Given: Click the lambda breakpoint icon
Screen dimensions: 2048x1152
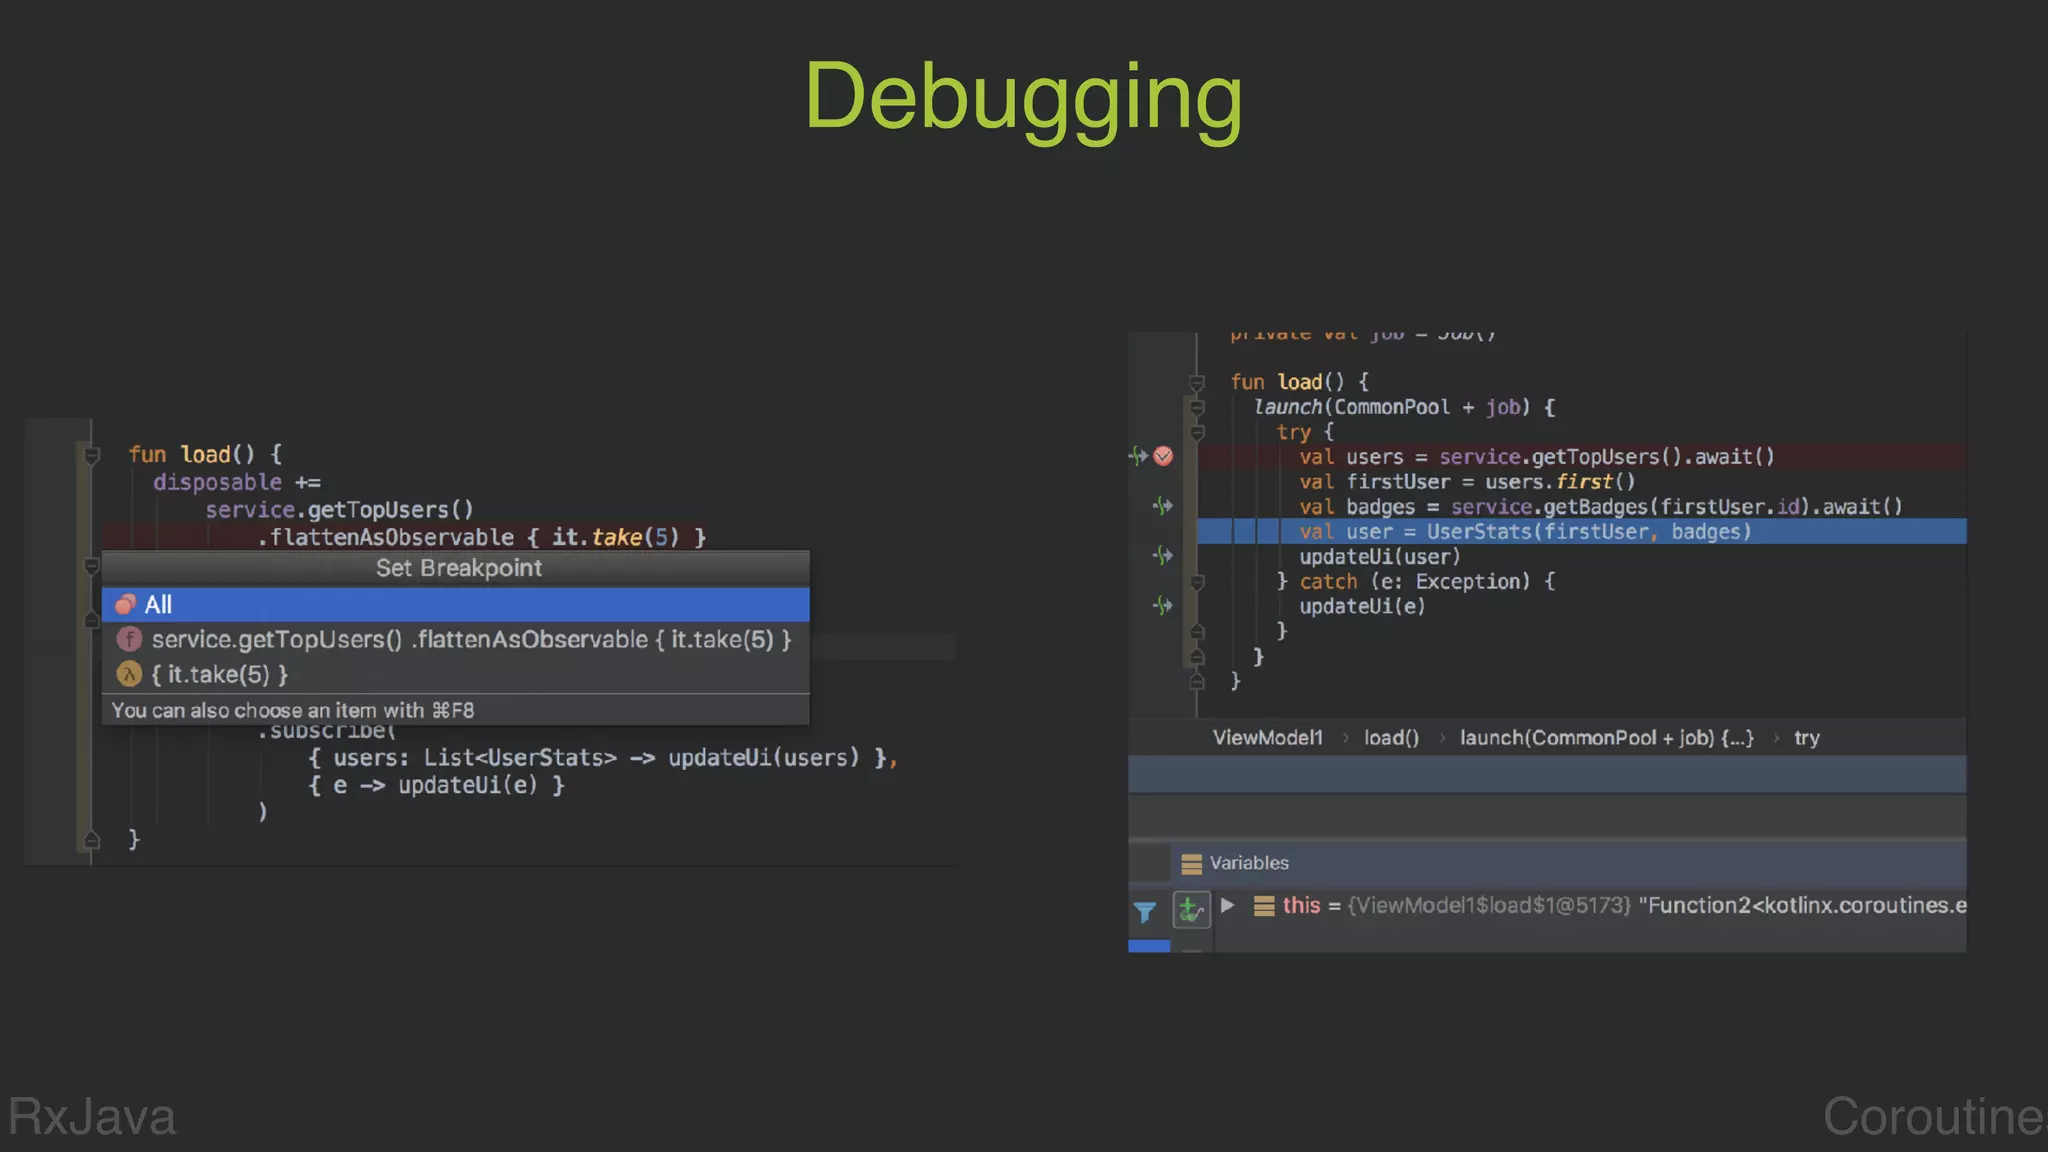Looking at the screenshot, I should 129,674.
